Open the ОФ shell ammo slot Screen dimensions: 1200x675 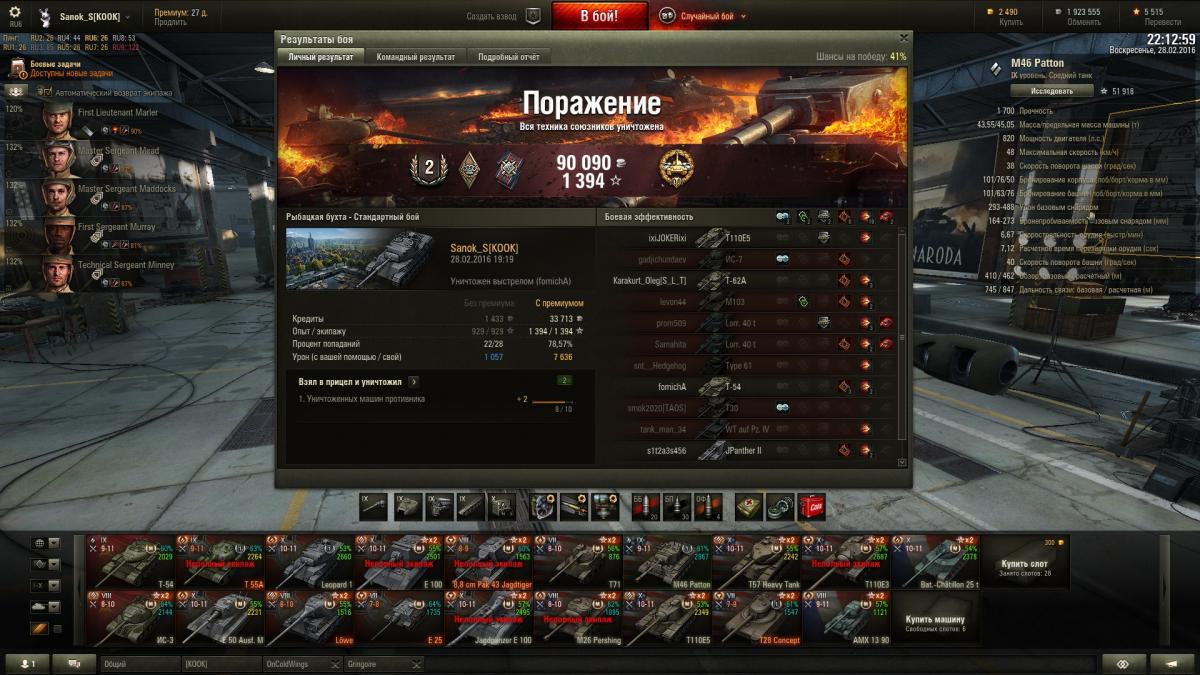pyautogui.click(x=706, y=506)
